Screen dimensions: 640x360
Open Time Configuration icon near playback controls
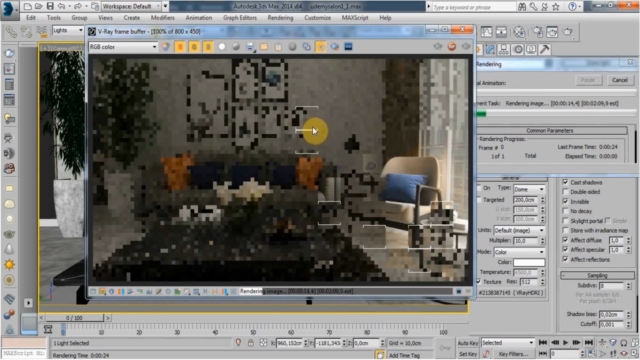592,354
